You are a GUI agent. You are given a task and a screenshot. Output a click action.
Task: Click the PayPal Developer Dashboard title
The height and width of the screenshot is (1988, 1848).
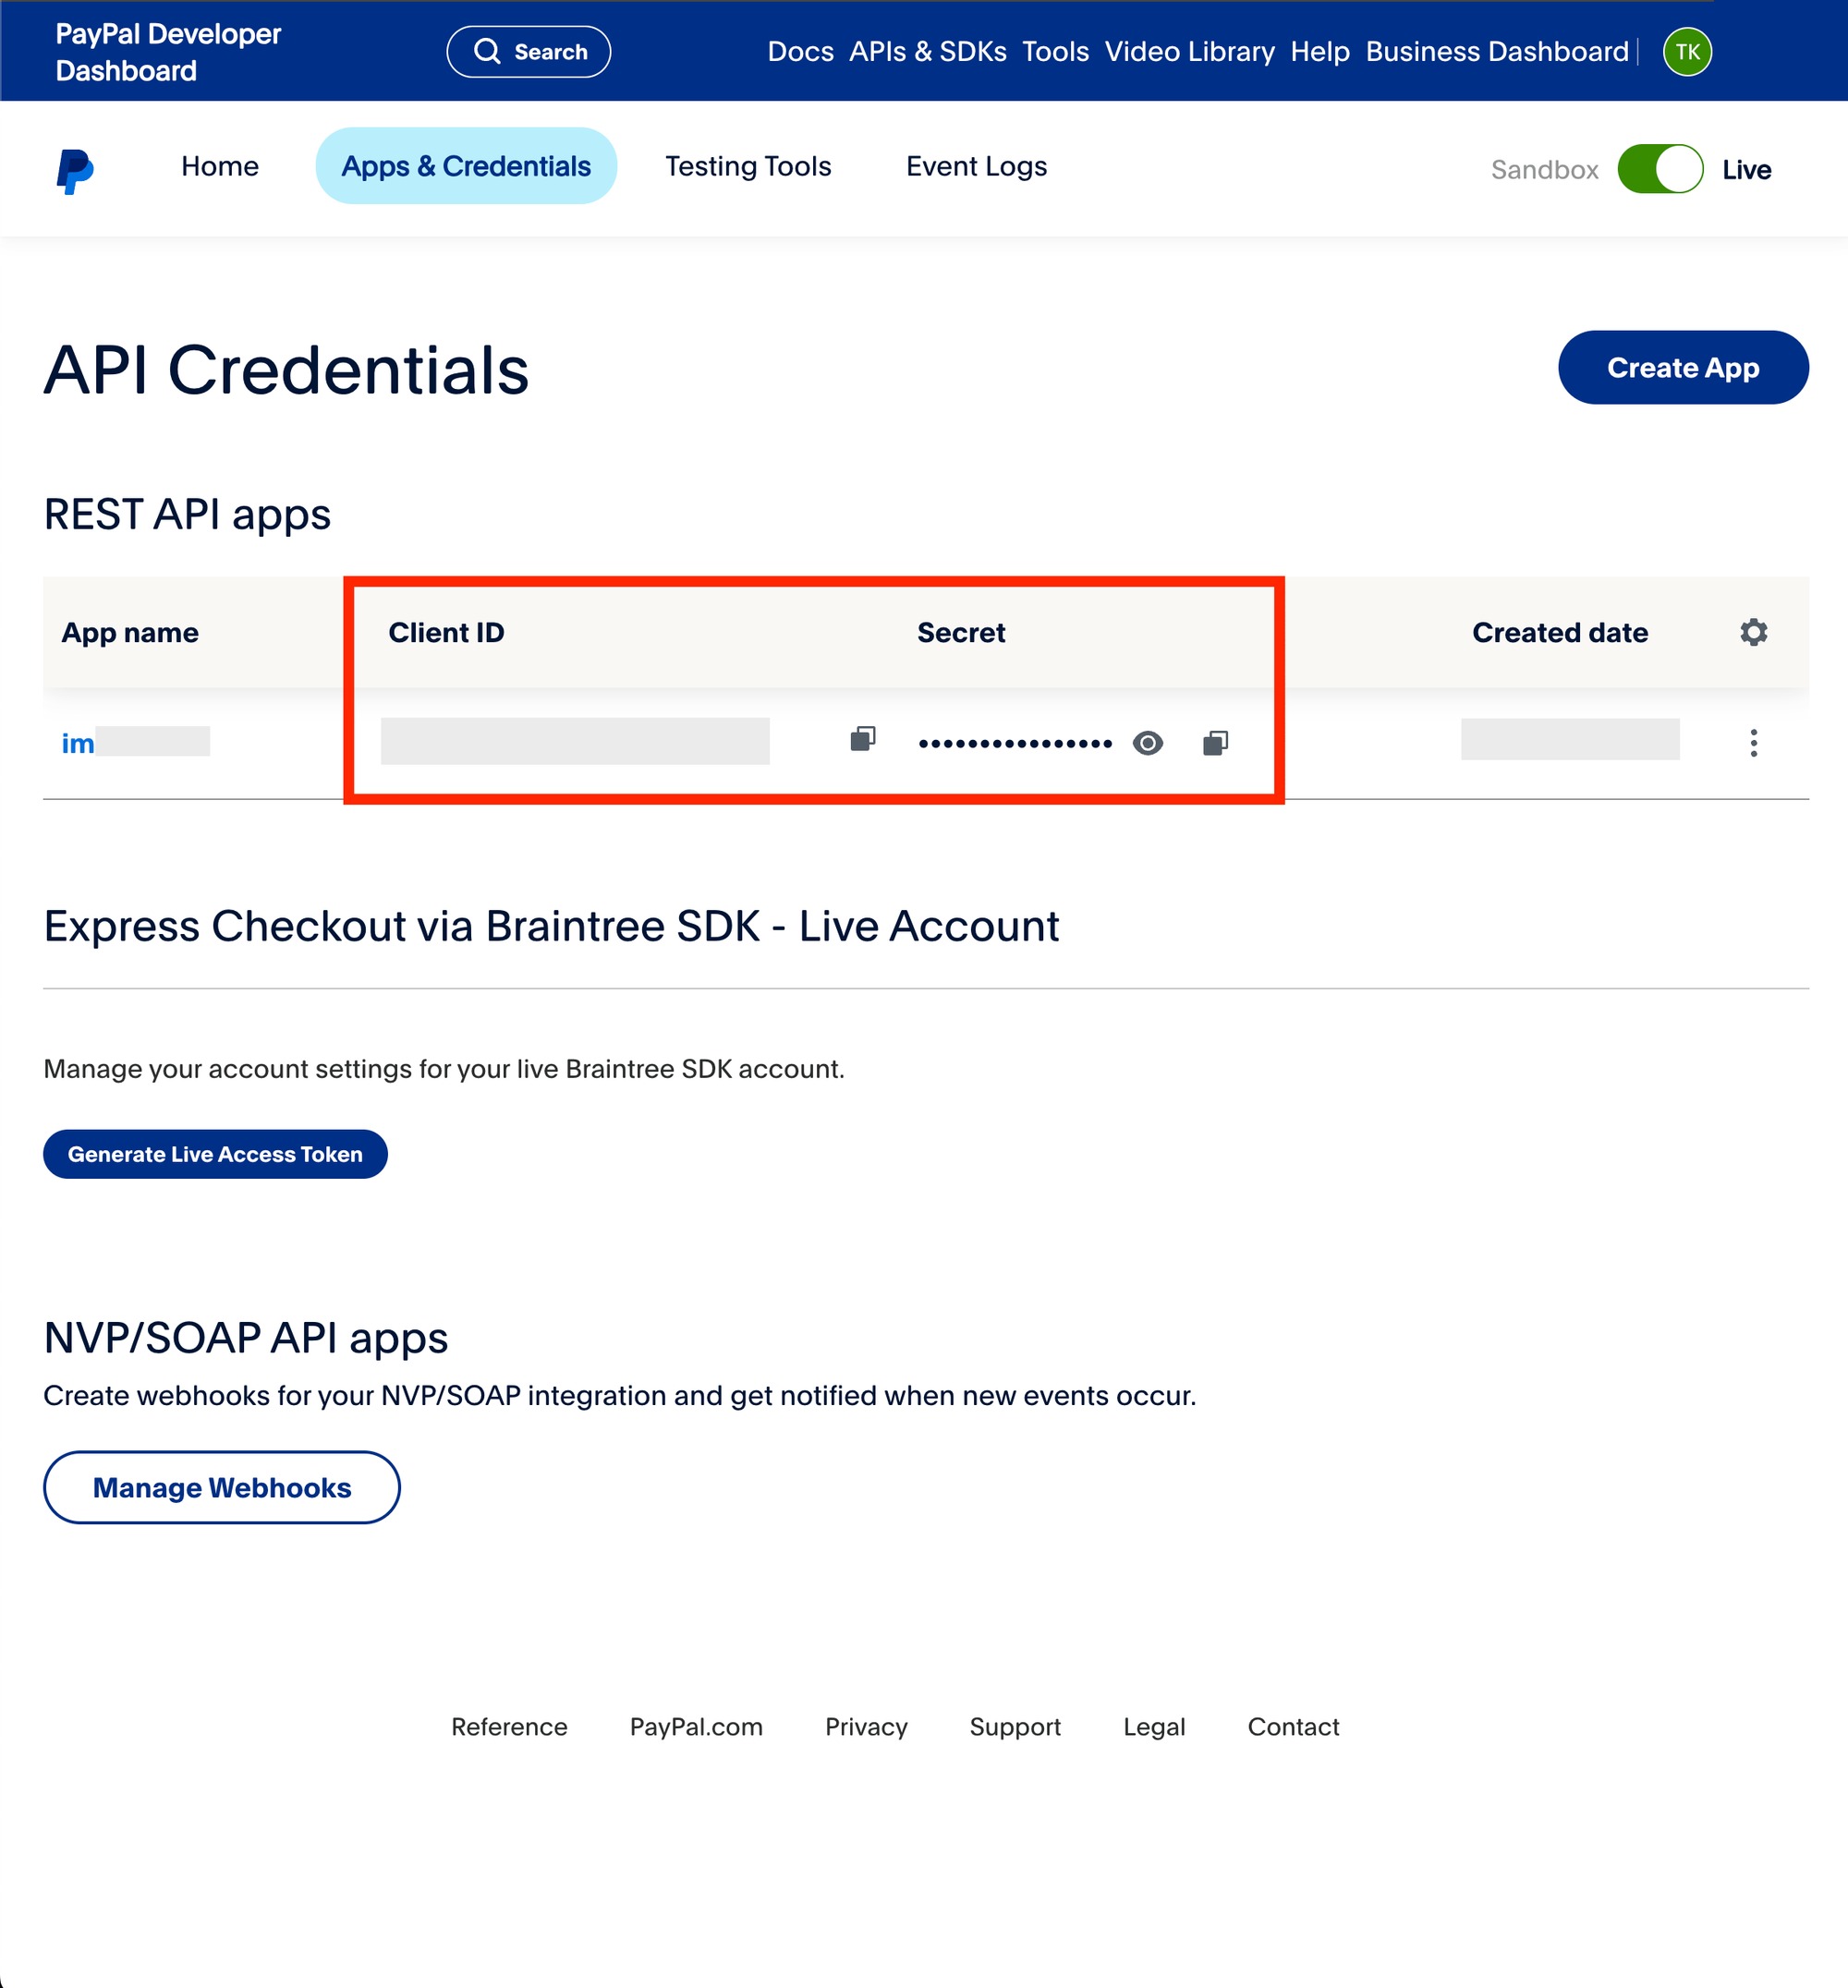(x=168, y=52)
